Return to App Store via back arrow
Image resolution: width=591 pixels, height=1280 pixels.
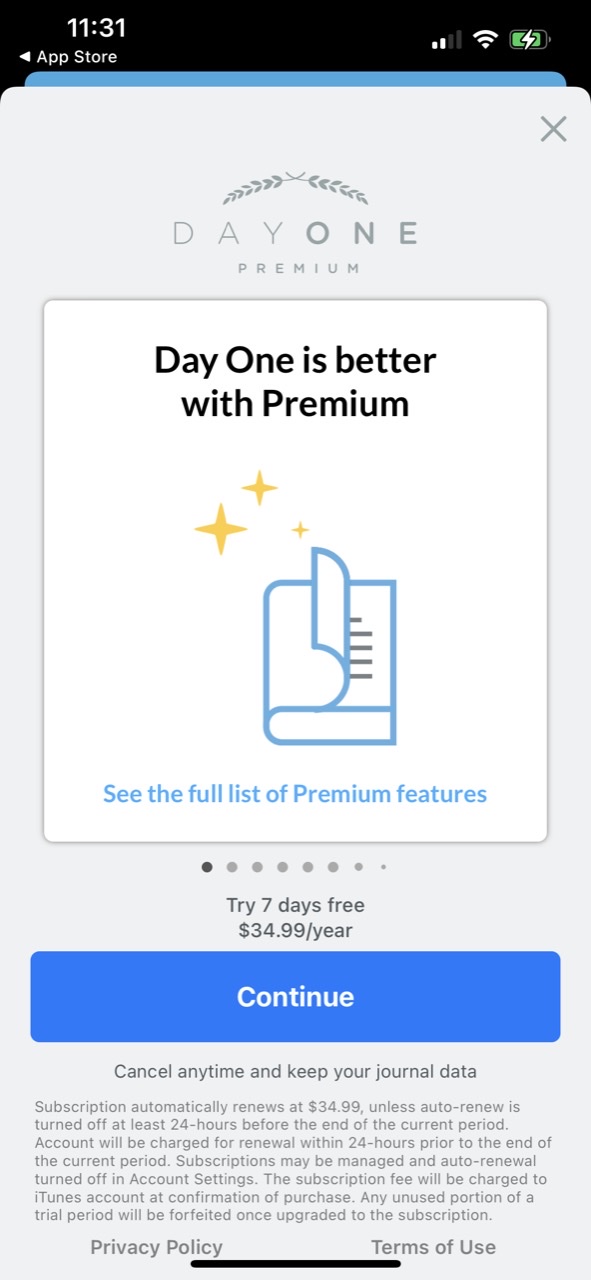(68, 57)
